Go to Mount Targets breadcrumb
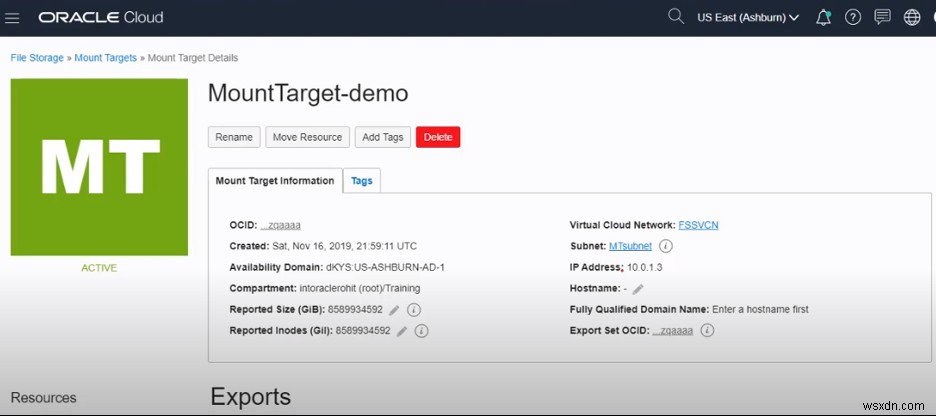This screenshot has height=416, width=936. pos(106,58)
